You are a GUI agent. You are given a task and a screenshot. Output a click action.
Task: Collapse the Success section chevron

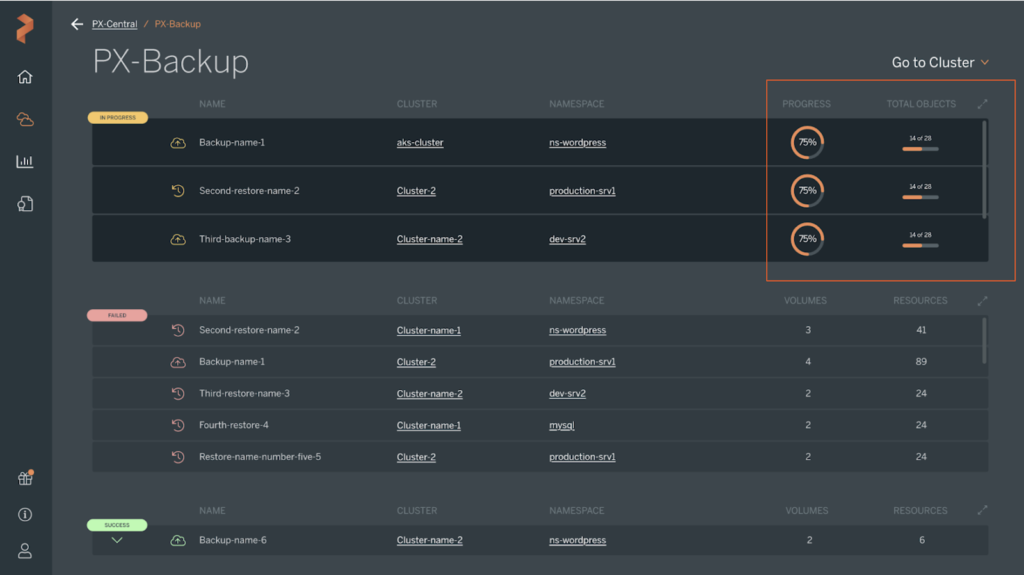[x=117, y=540]
